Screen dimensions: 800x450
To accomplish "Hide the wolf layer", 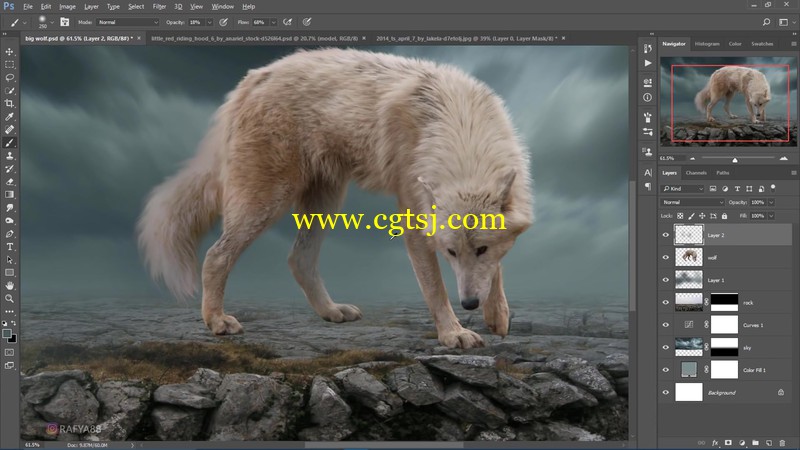I will click(665, 258).
